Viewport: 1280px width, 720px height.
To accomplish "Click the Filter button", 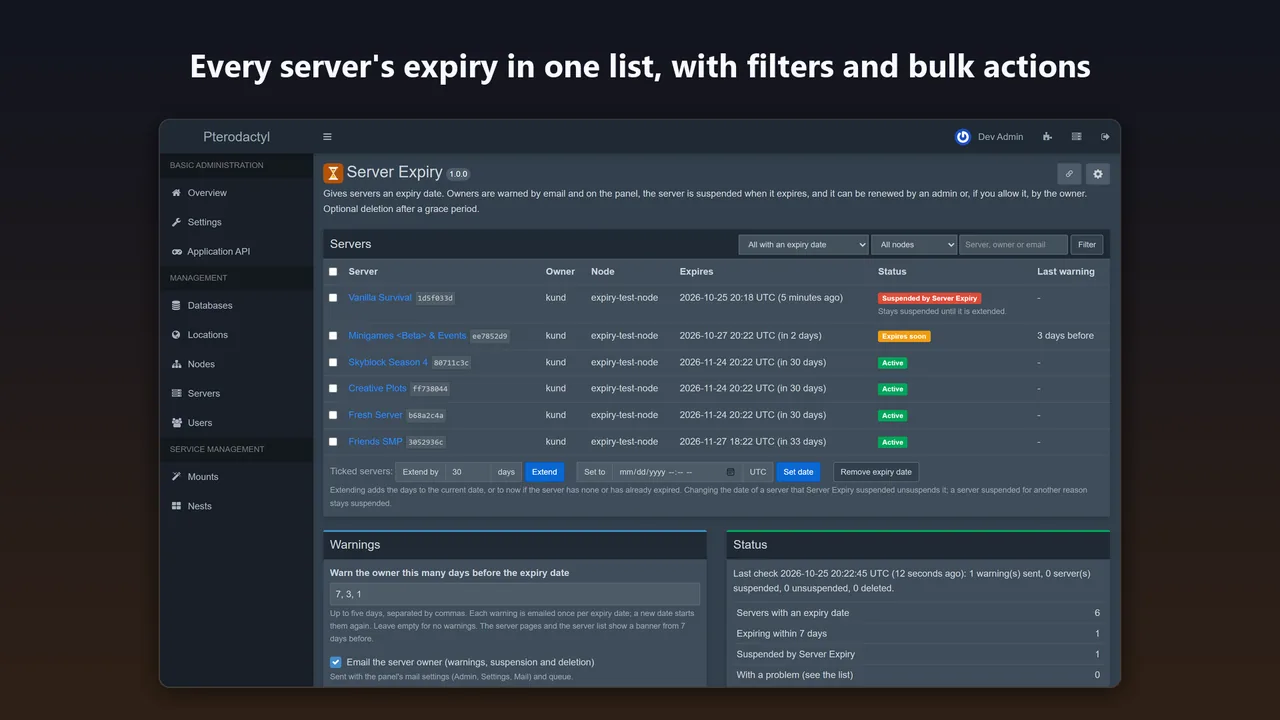I will click(1087, 244).
